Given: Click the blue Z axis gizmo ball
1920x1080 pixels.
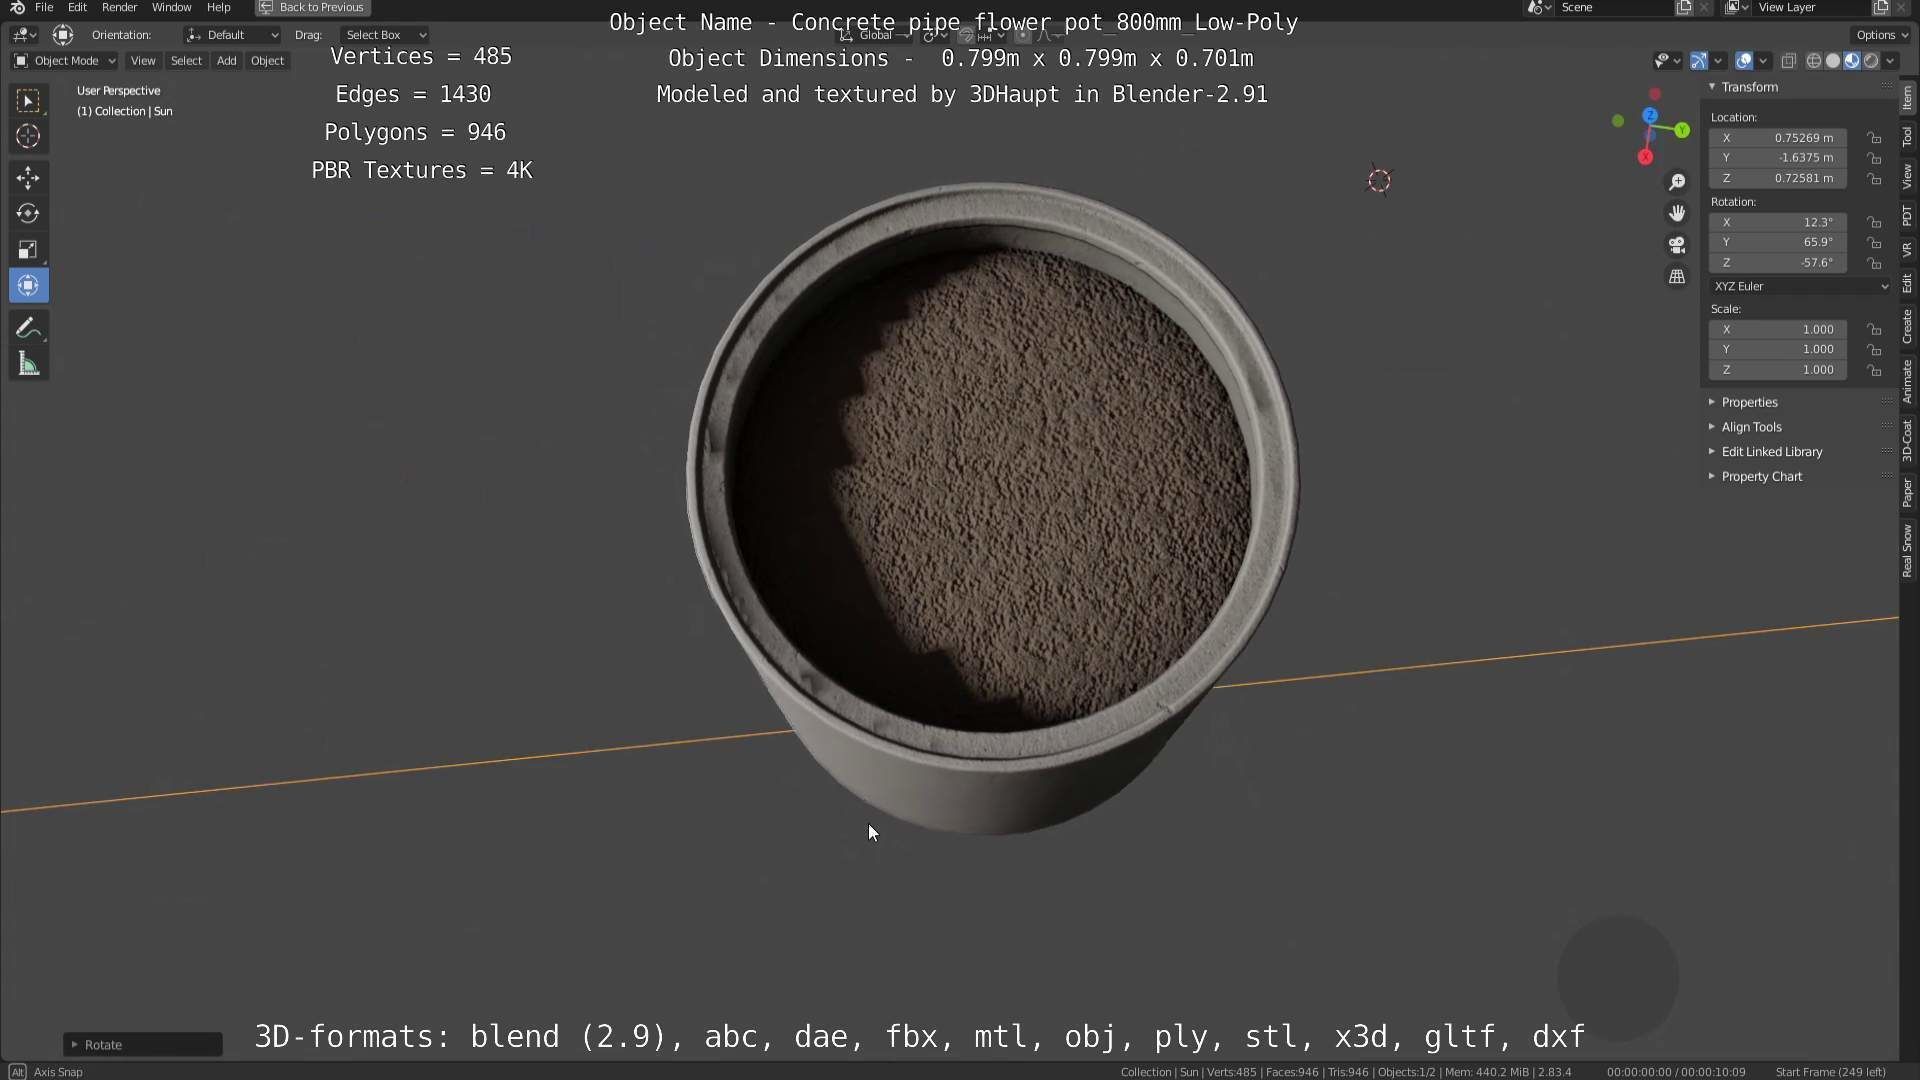Looking at the screenshot, I should [1650, 116].
